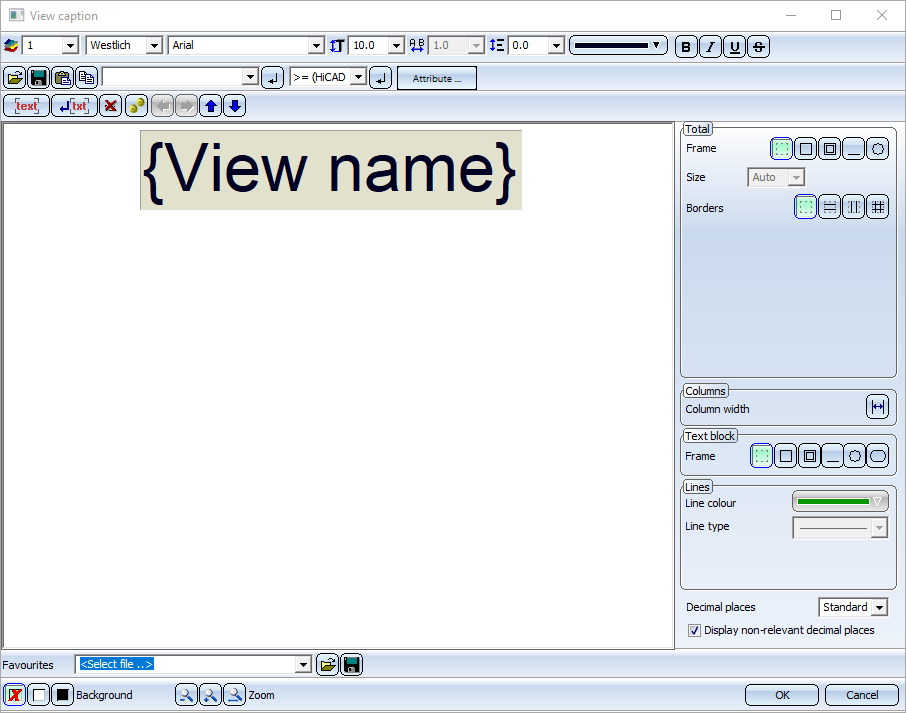Image resolution: width=906 pixels, height=713 pixels.
Task: Move text block down with blue arrow
Action: [235, 106]
